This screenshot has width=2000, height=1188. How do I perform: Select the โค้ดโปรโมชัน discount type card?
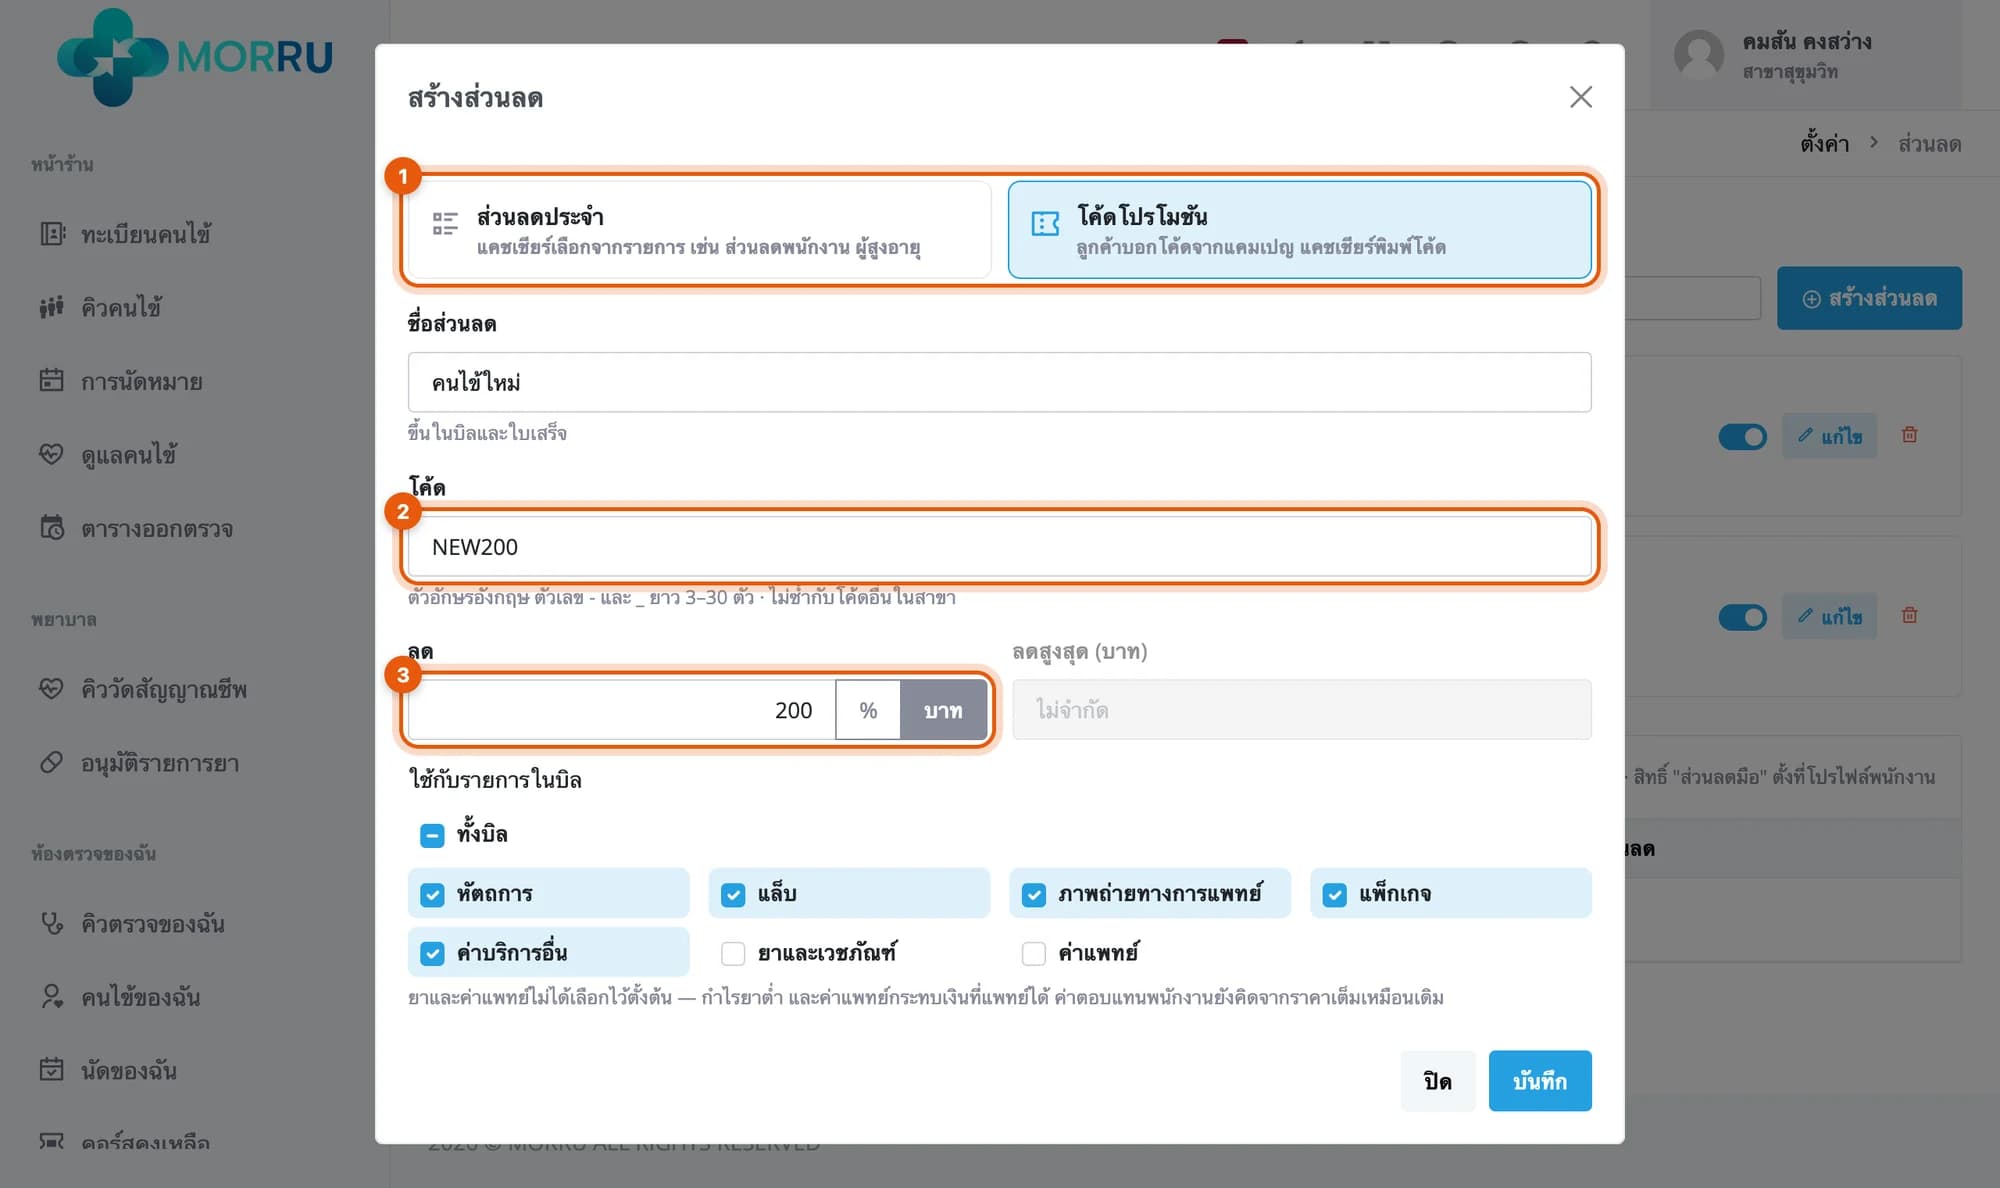coord(1299,230)
